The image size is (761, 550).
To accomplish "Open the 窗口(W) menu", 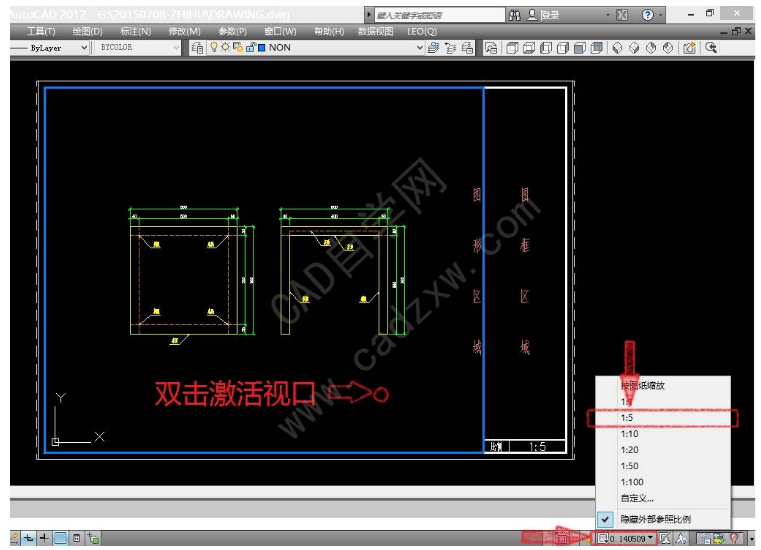I will (x=280, y=32).
